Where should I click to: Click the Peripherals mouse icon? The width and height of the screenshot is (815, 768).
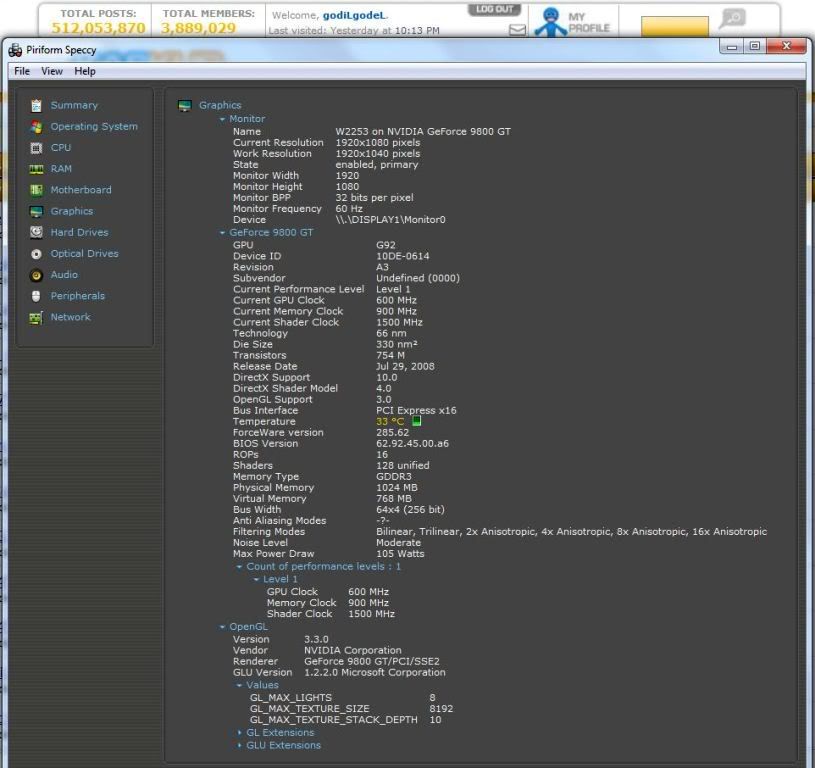pyautogui.click(x=36, y=296)
